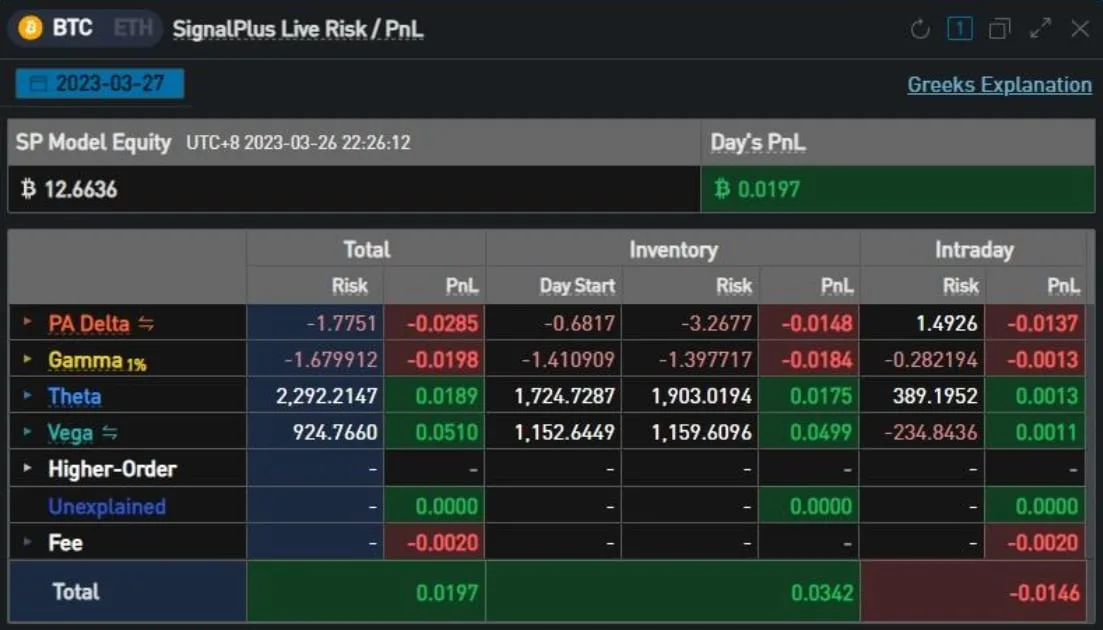Click the Bitcoin coin icon
The height and width of the screenshot is (630, 1103).
[x=30, y=28]
